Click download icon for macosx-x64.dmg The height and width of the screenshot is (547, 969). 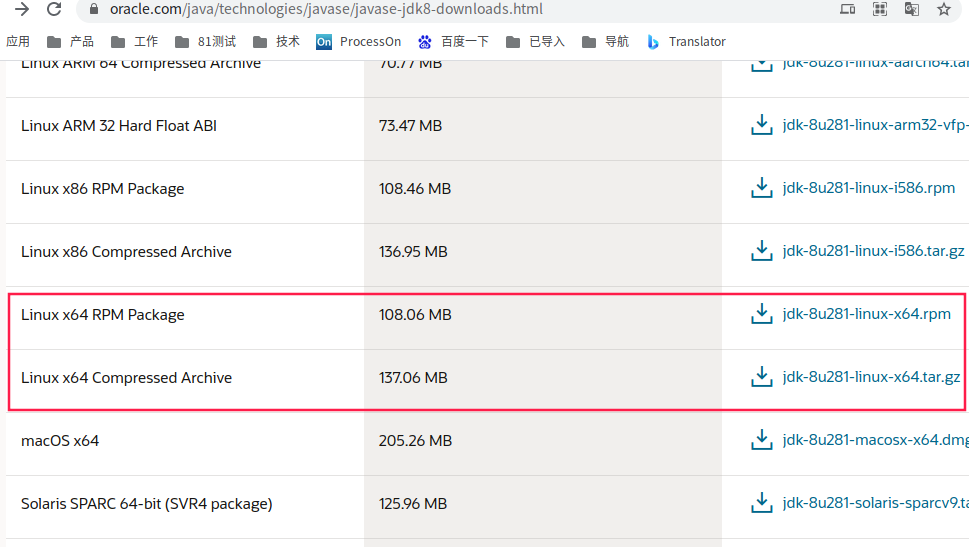pos(761,440)
